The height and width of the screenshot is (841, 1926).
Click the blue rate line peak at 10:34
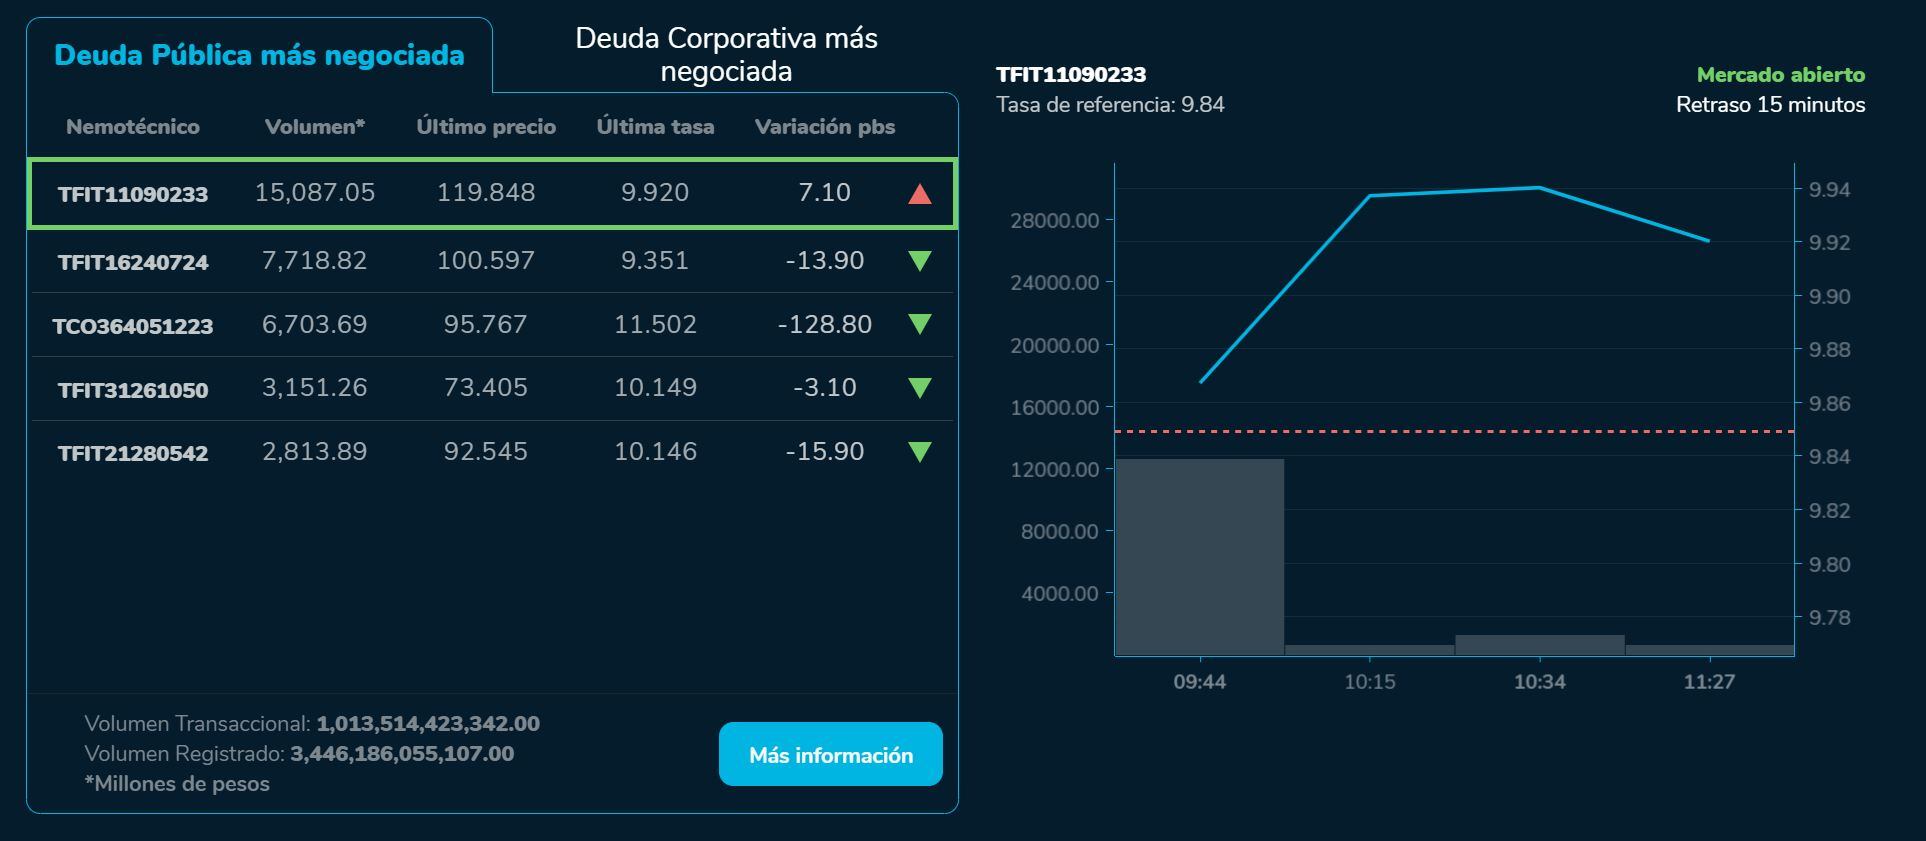[1539, 187]
